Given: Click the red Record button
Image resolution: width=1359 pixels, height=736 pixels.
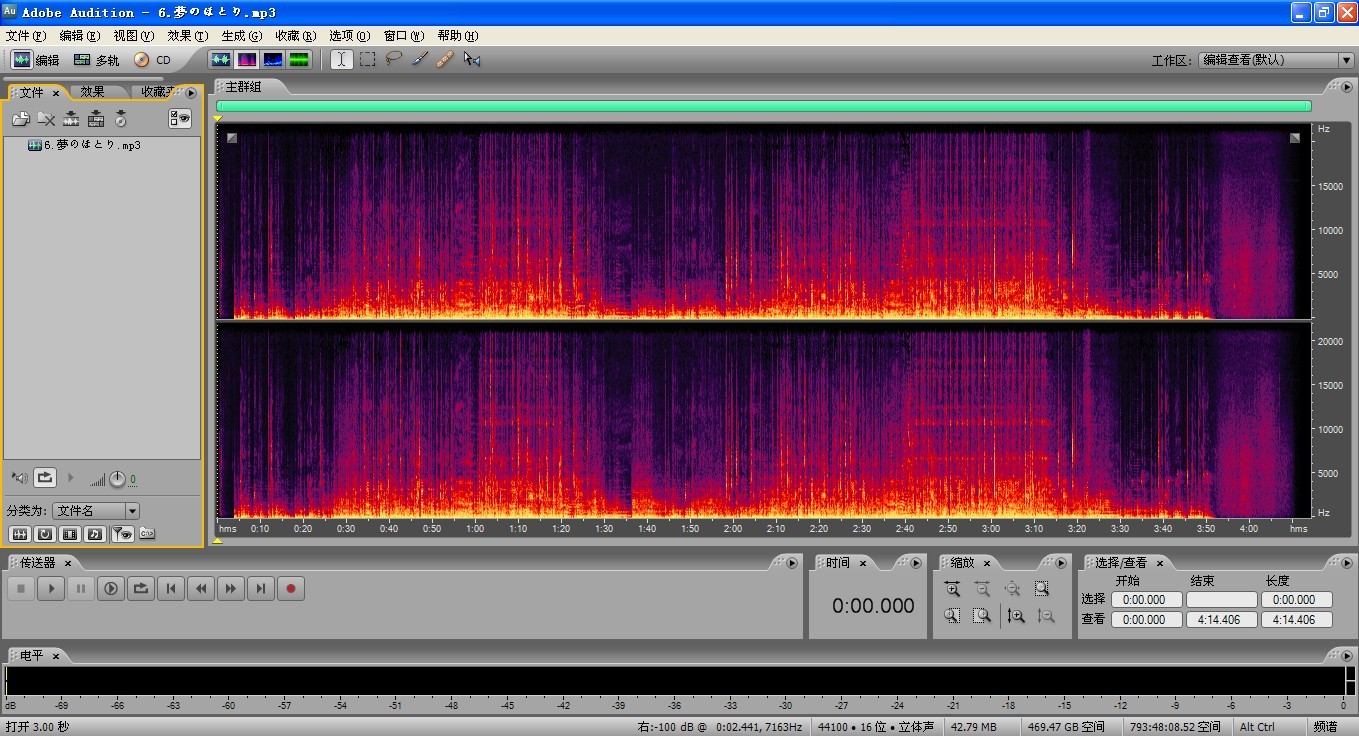Looking at the screenshot, I should (x=291, y=589).
